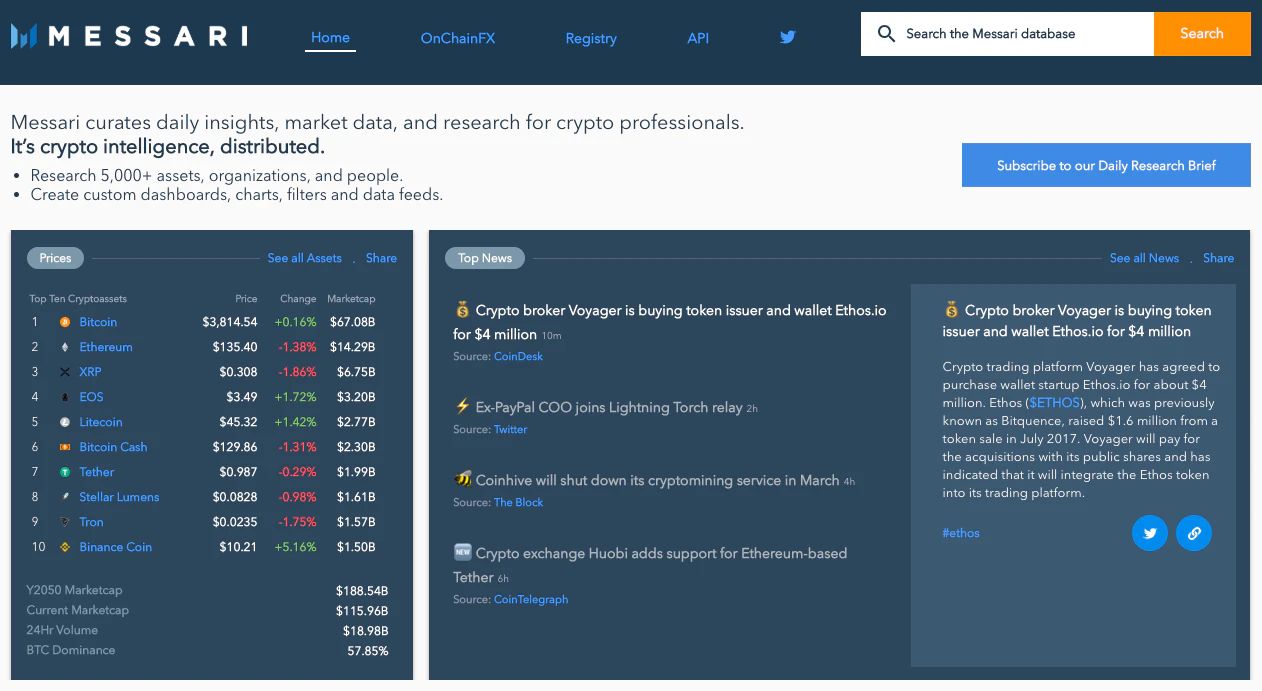Screen dimensions: 1262x691
Task: Select the Ex-PayPal COO Lightning Torch headline
Action: click(x=609, y=407)
